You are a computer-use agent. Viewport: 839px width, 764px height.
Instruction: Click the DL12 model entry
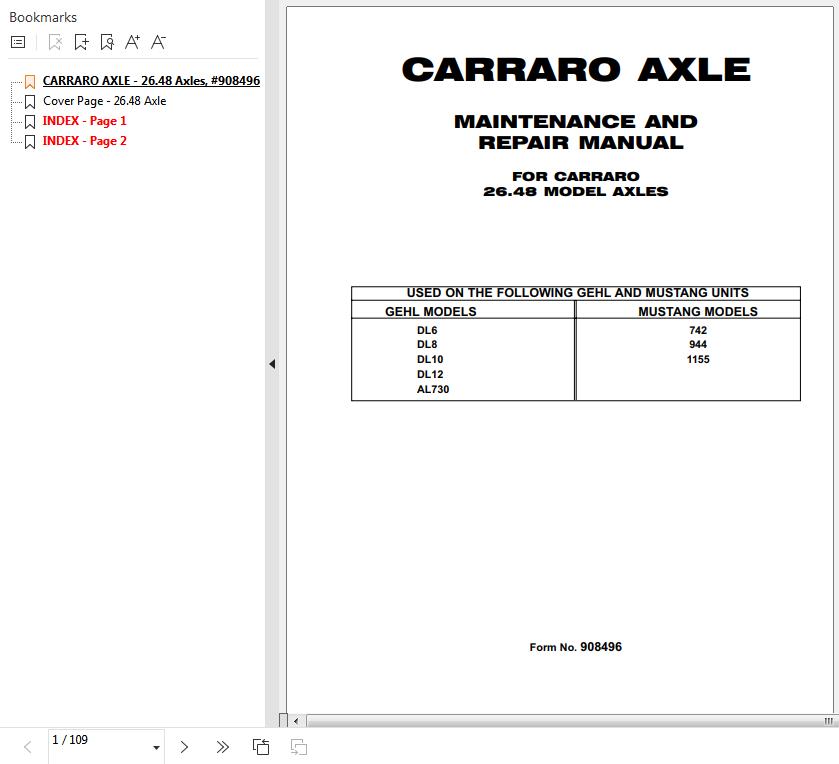coord(430,375)
